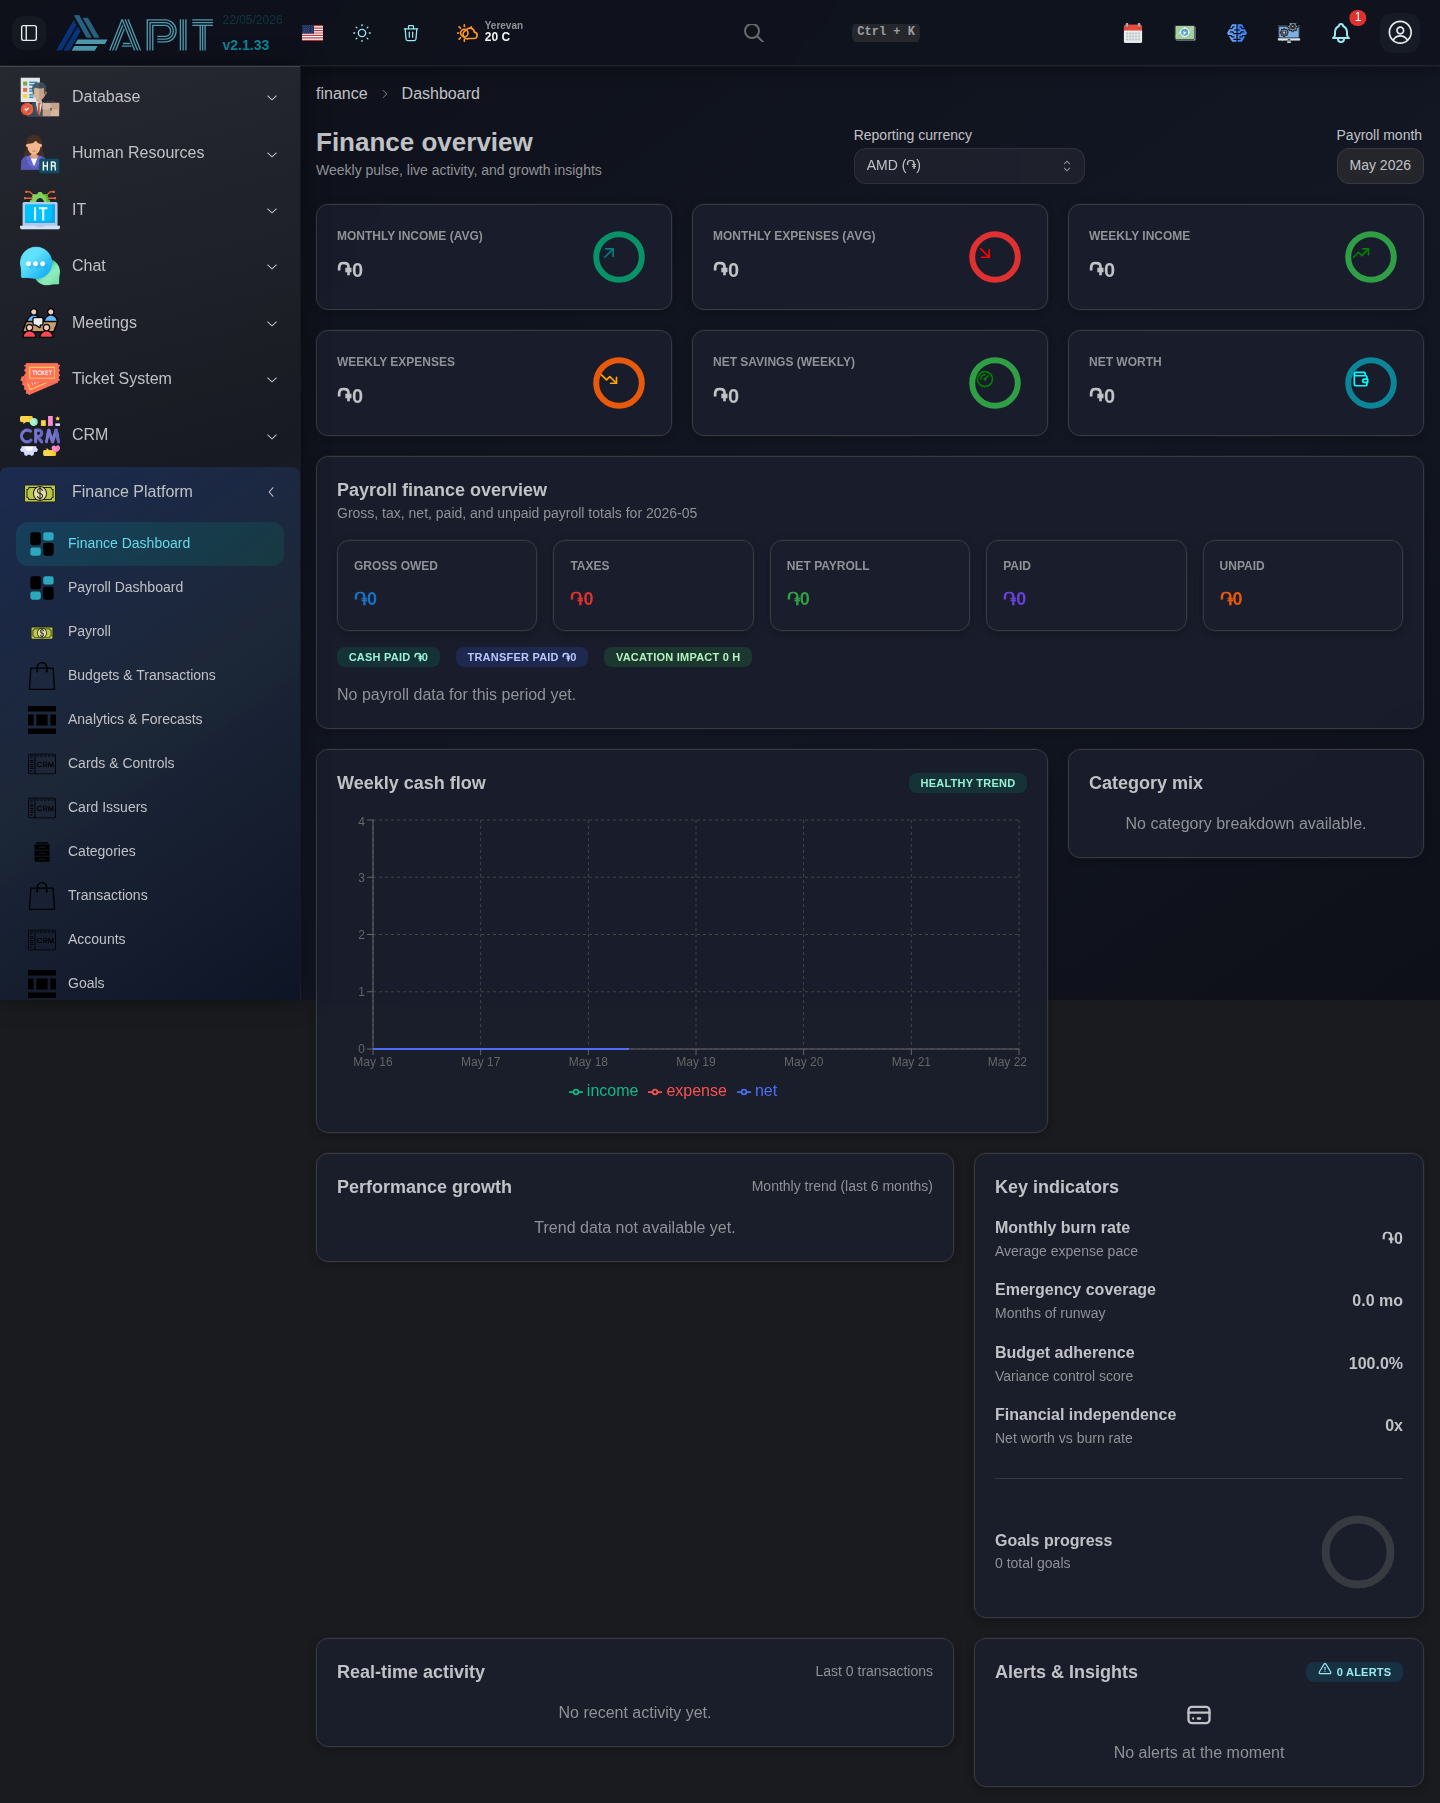Toggle the sidebar collapse icon
Image resolution: width=1440 pixels, height=1803 pixels.
29,33
